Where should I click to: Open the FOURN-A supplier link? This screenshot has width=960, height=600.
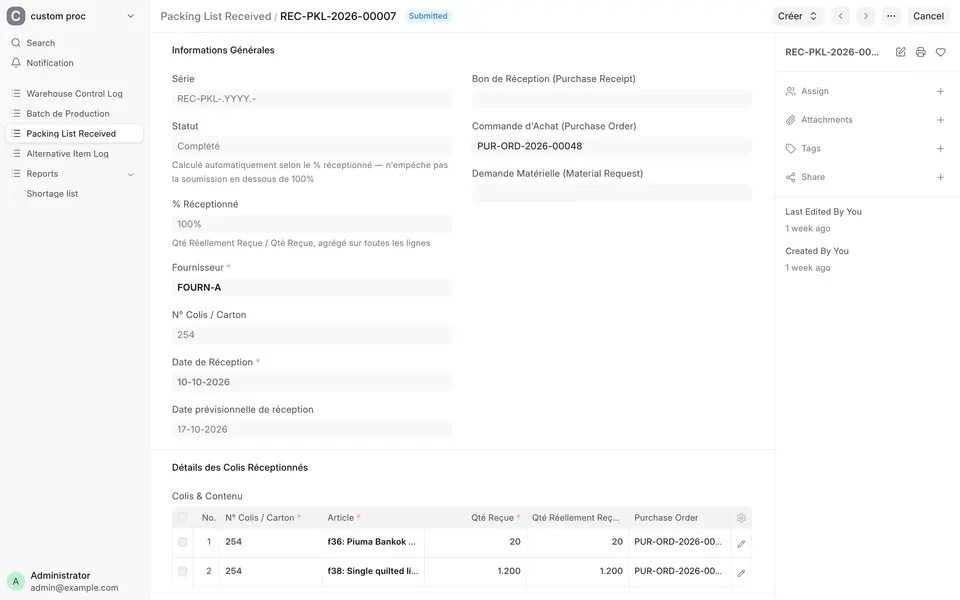click(x=199, y=288)
